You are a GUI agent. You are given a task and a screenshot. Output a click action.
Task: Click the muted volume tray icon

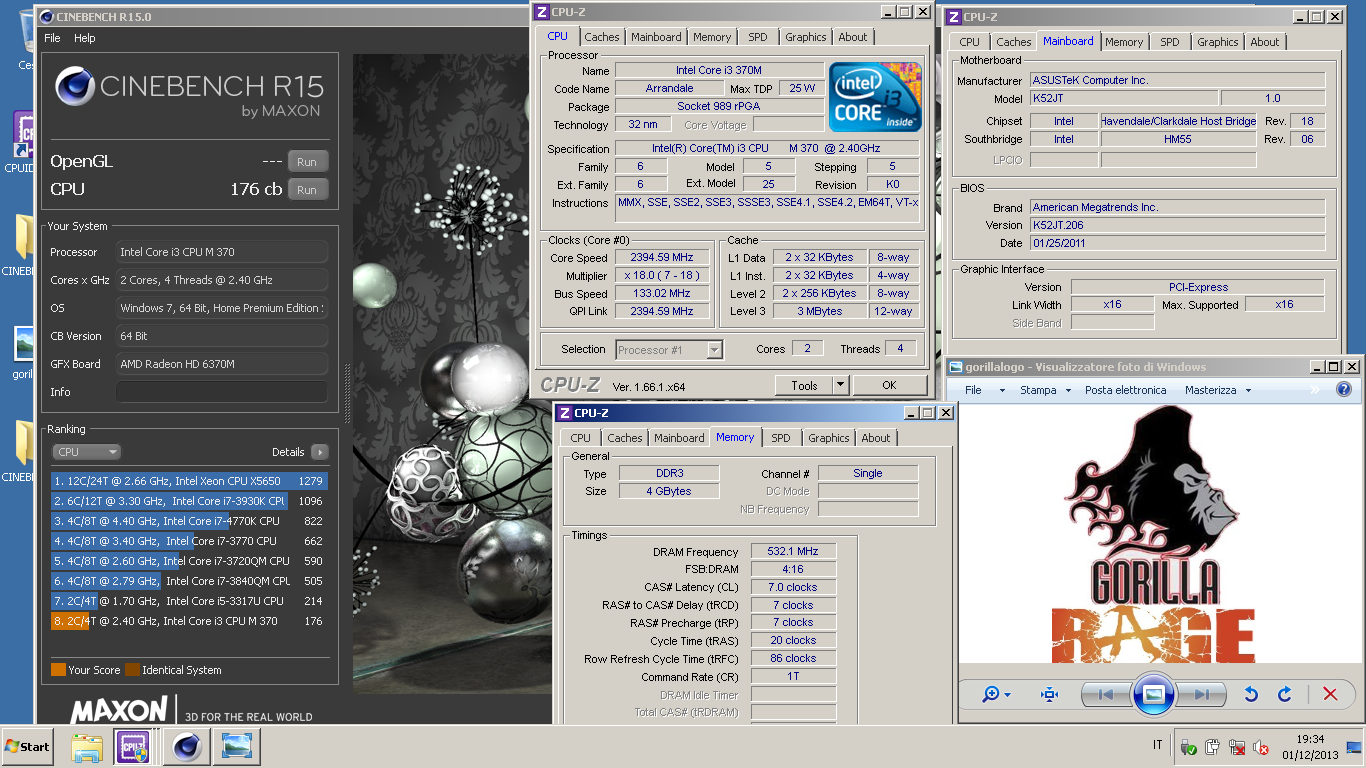(x=1261, y=747)
